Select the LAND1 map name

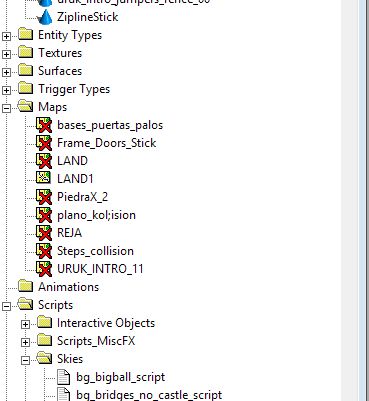coord(75,179)
